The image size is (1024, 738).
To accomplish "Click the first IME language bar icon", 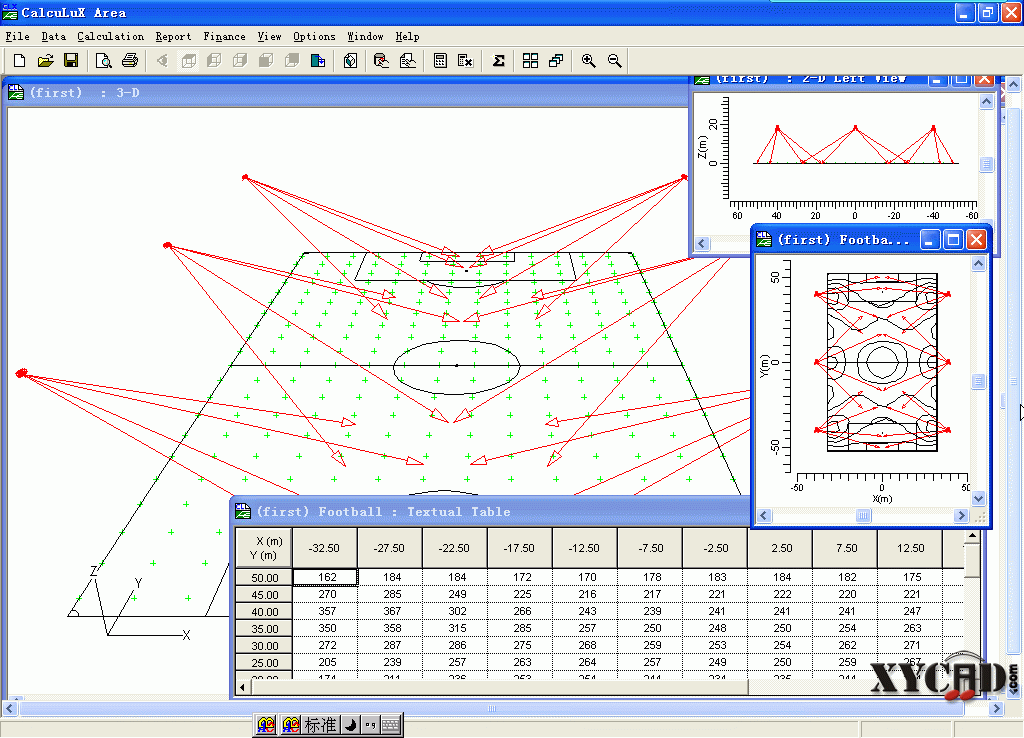I will click(266, 724).
